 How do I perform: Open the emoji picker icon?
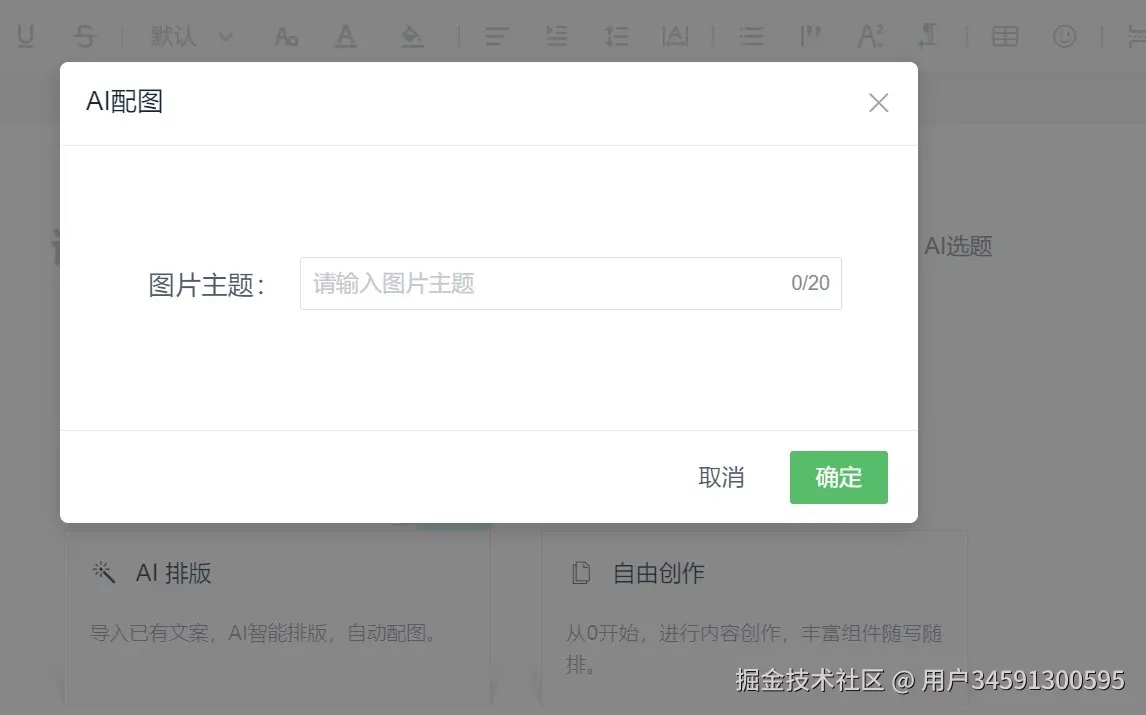click(x=1064, y=36)
